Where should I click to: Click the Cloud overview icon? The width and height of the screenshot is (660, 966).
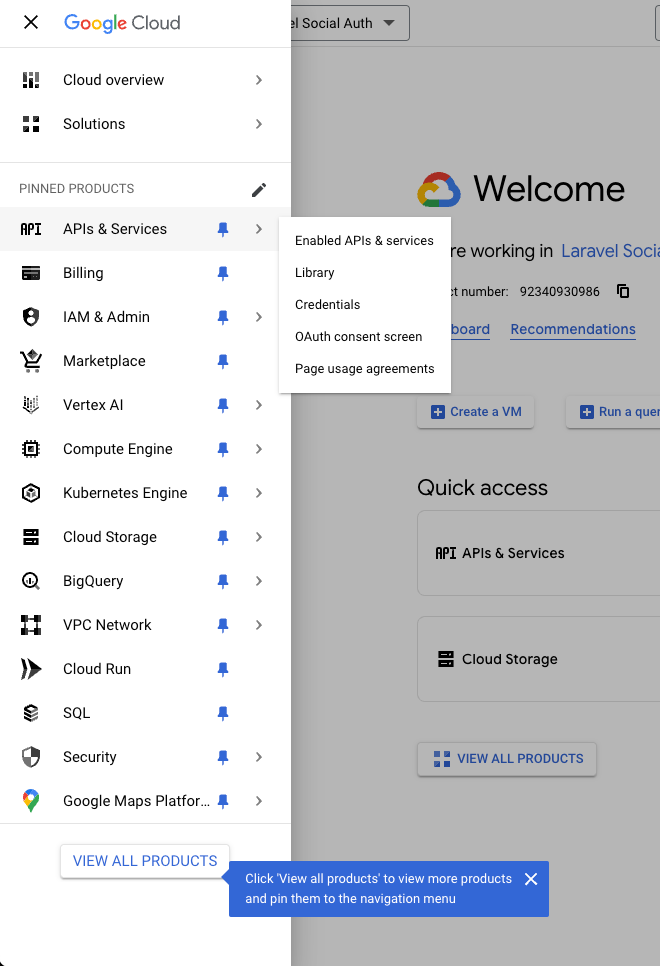(31, 80)
